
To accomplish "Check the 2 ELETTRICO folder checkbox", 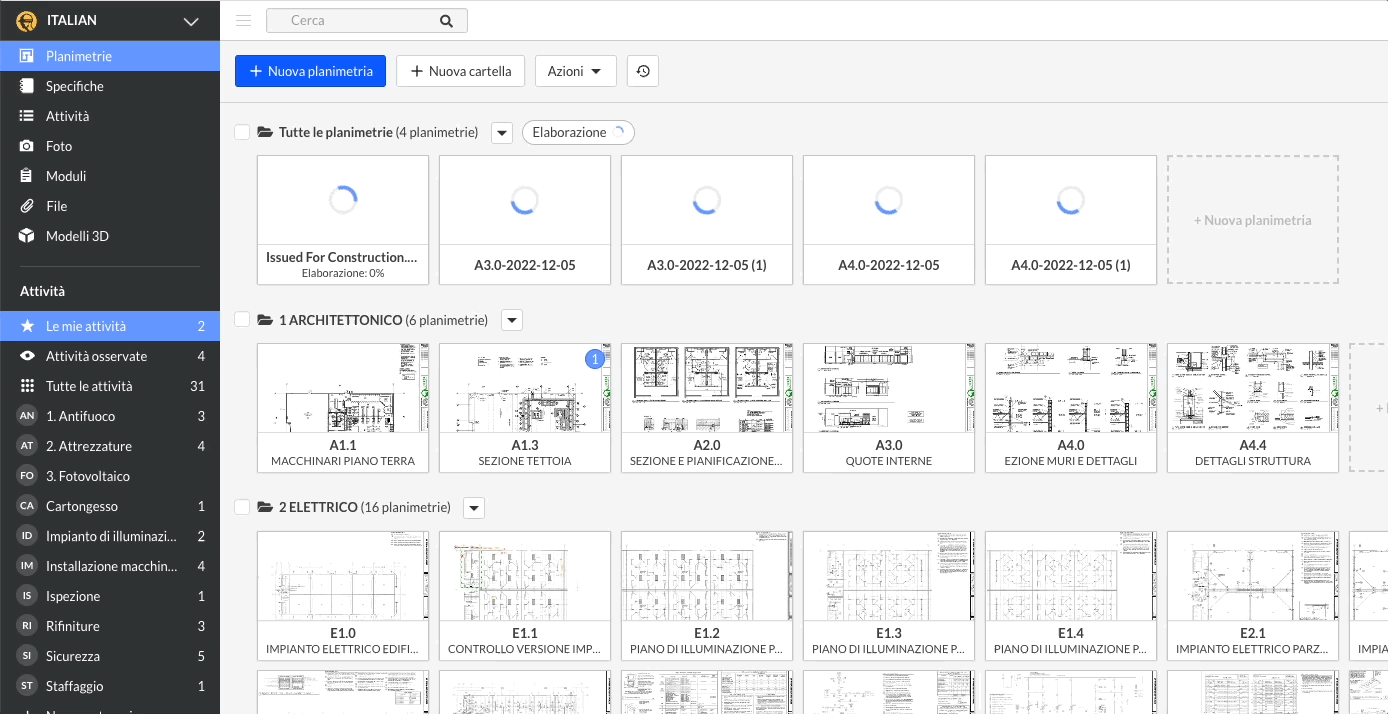I will pos(241,507).
